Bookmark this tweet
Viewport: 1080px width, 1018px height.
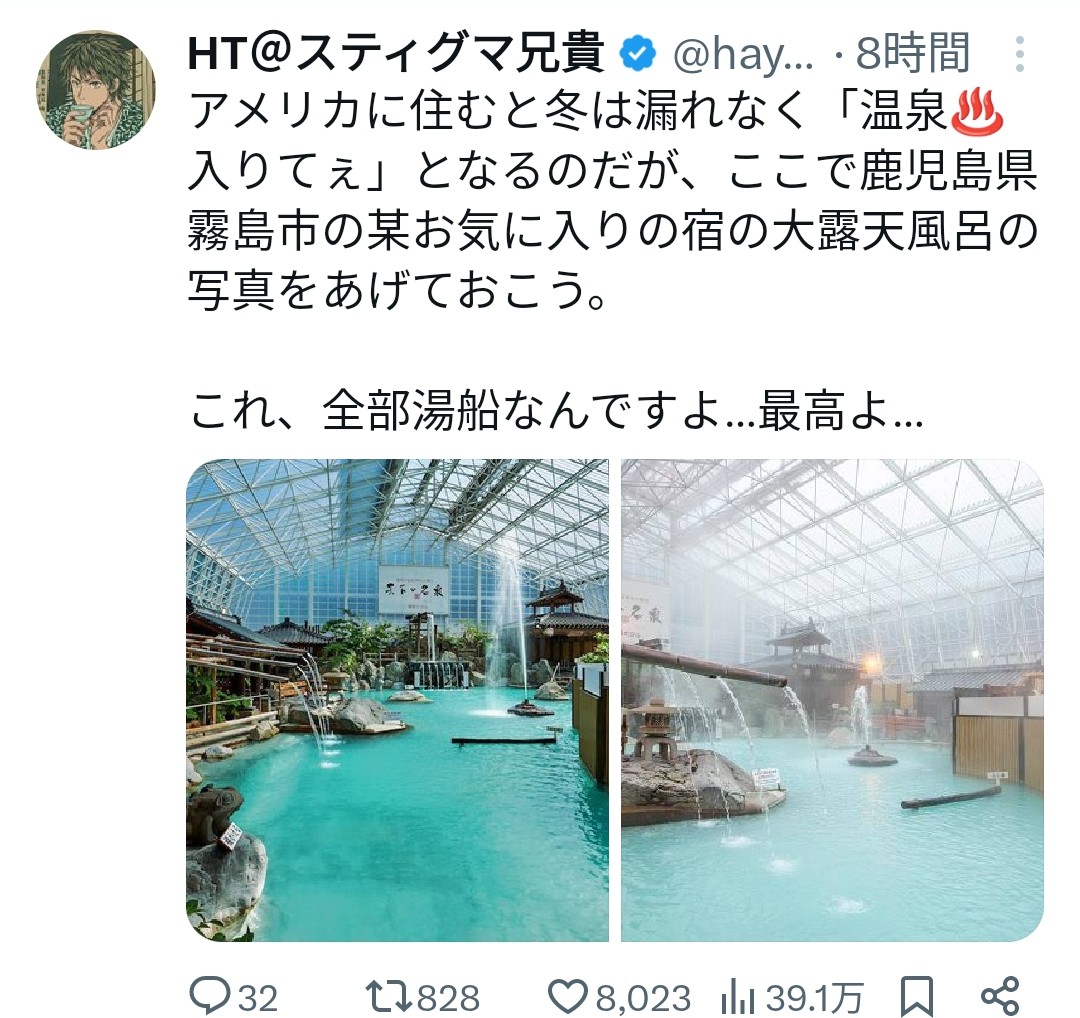[x=917, y=995]
